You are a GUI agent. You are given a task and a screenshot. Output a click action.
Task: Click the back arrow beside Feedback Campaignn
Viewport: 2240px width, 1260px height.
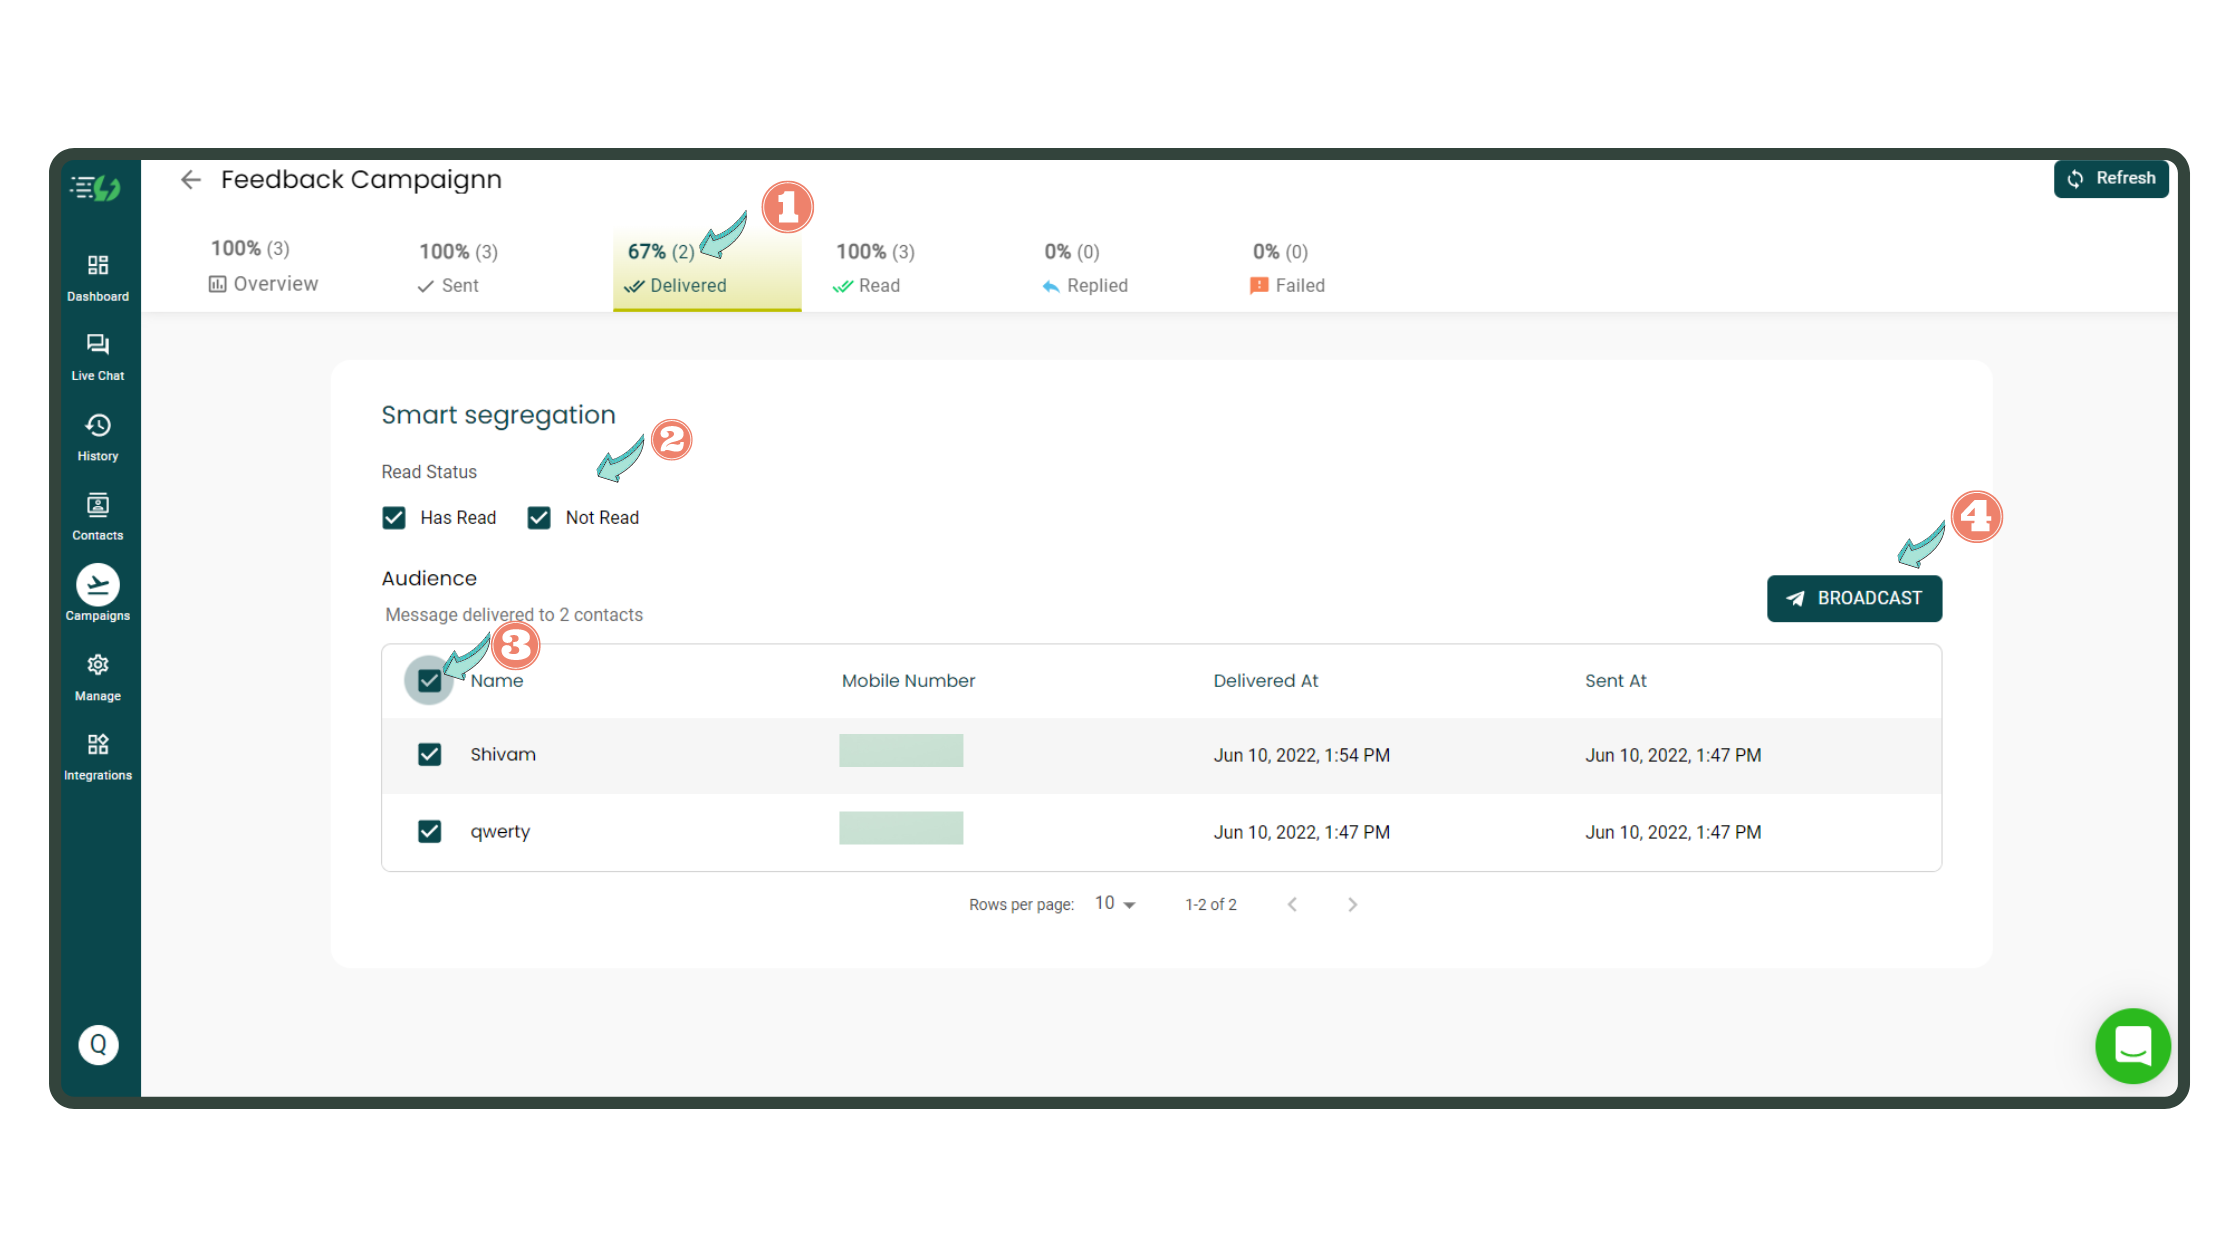(x=190, y=180)
